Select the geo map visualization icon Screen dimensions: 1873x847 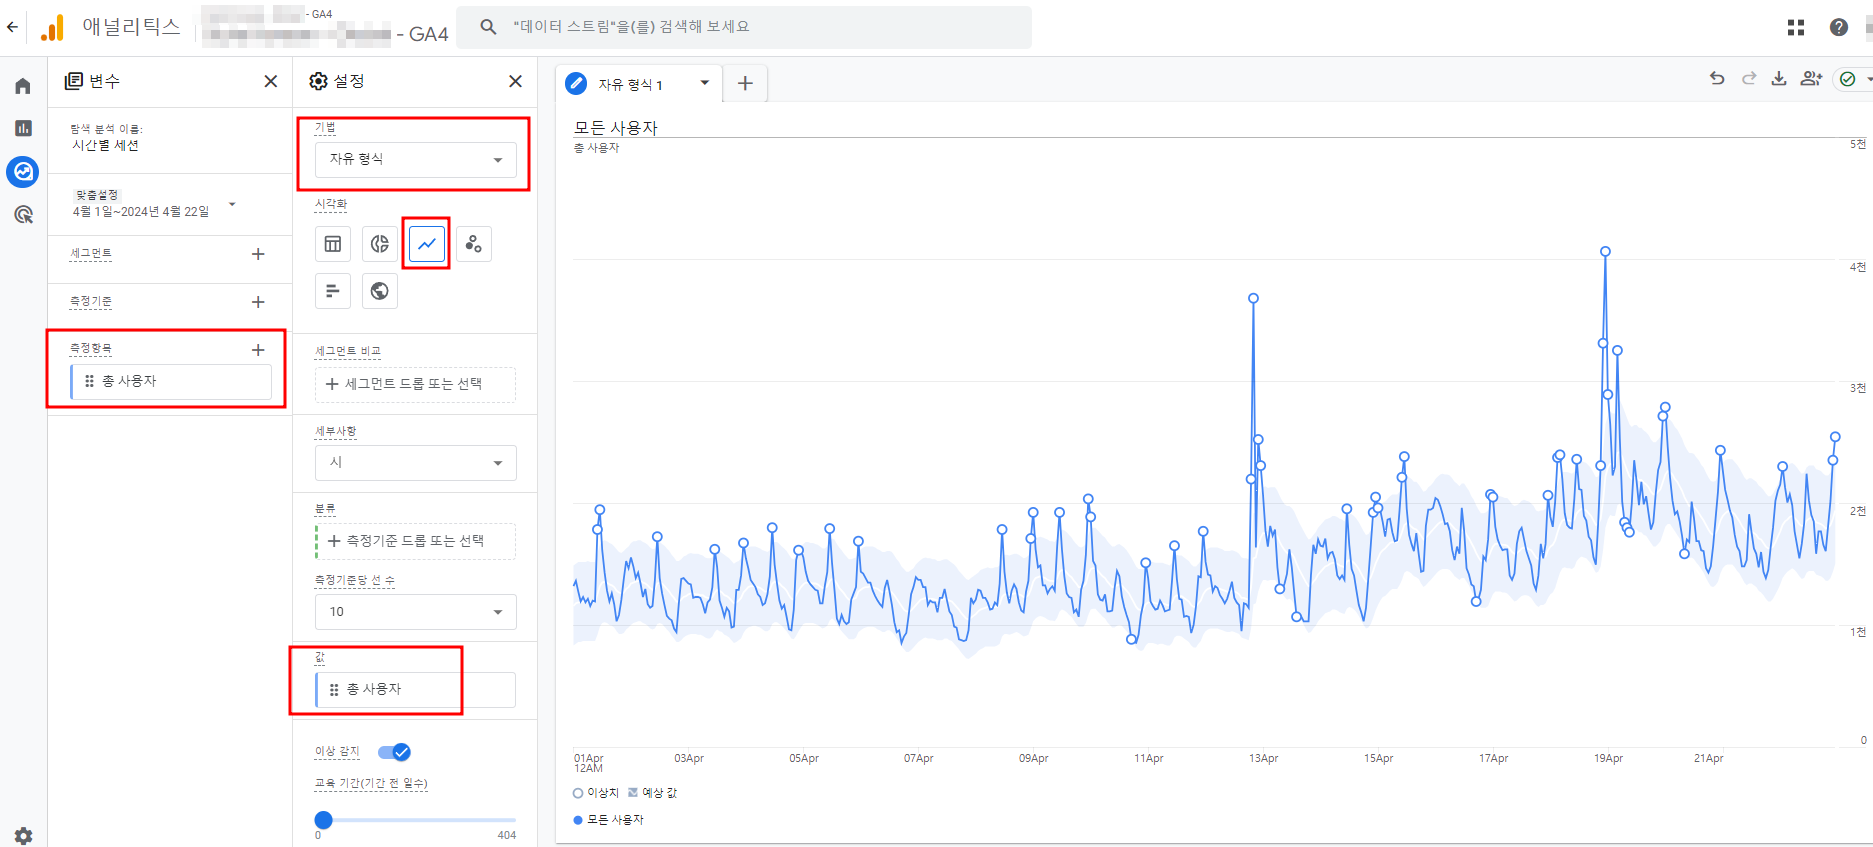click(x=380, y=291)
